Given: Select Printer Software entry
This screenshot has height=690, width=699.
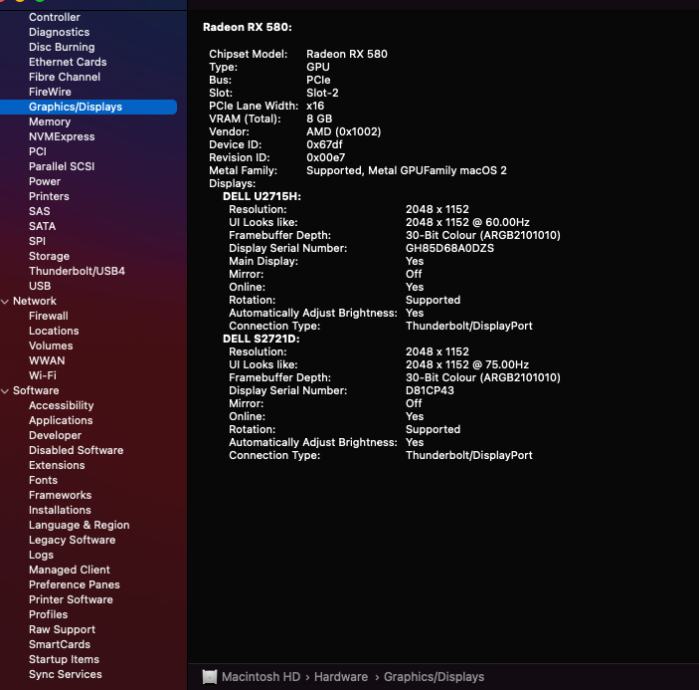Looking at the screenshot, I should pos(70,600).
